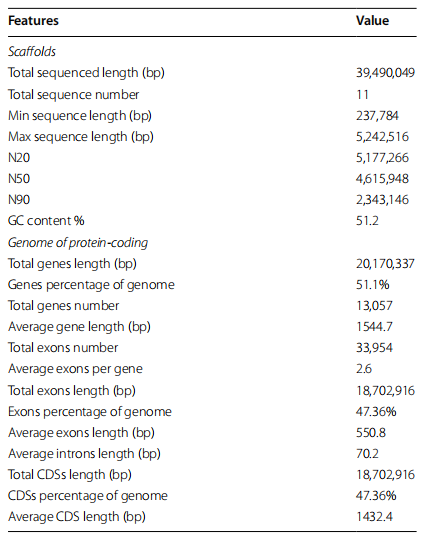
Task: Click the Value column header
Action: pyautogui.click(x=373, y=21)
